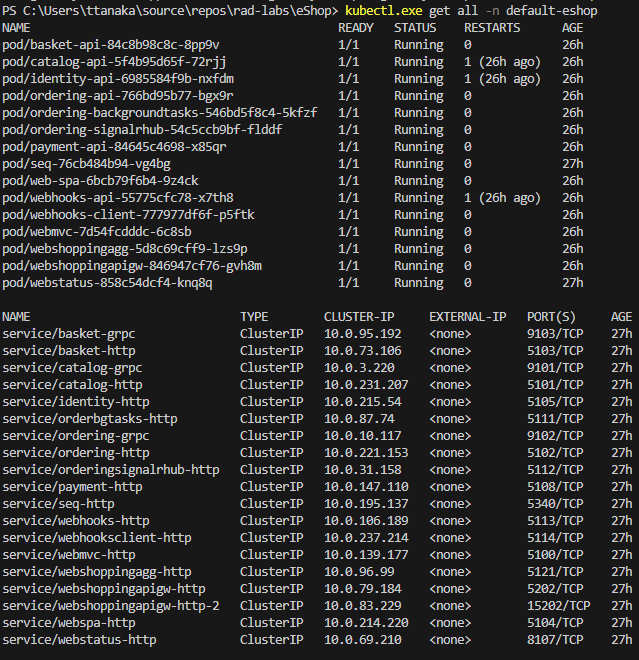Click service/webspa-http name
This screenshot has width=639, height=660.
[x=69, y=623]
